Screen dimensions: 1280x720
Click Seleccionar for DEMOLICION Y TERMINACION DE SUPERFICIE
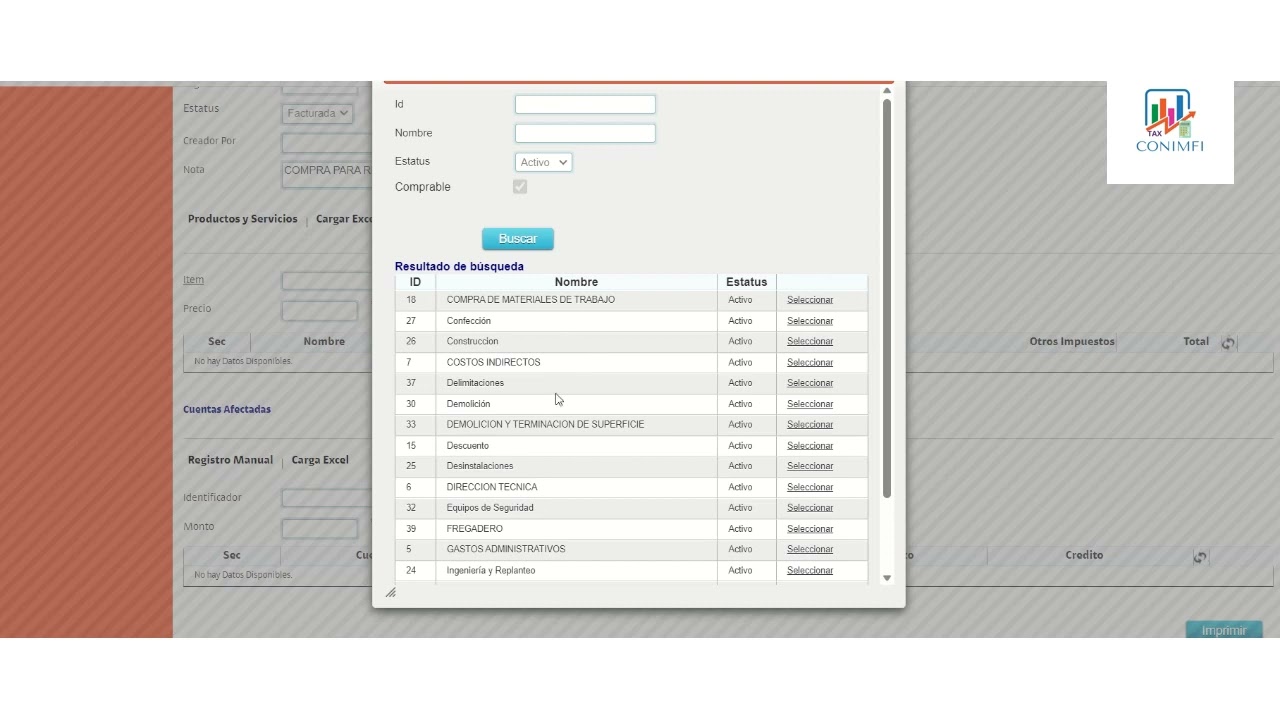pos(810,424)
